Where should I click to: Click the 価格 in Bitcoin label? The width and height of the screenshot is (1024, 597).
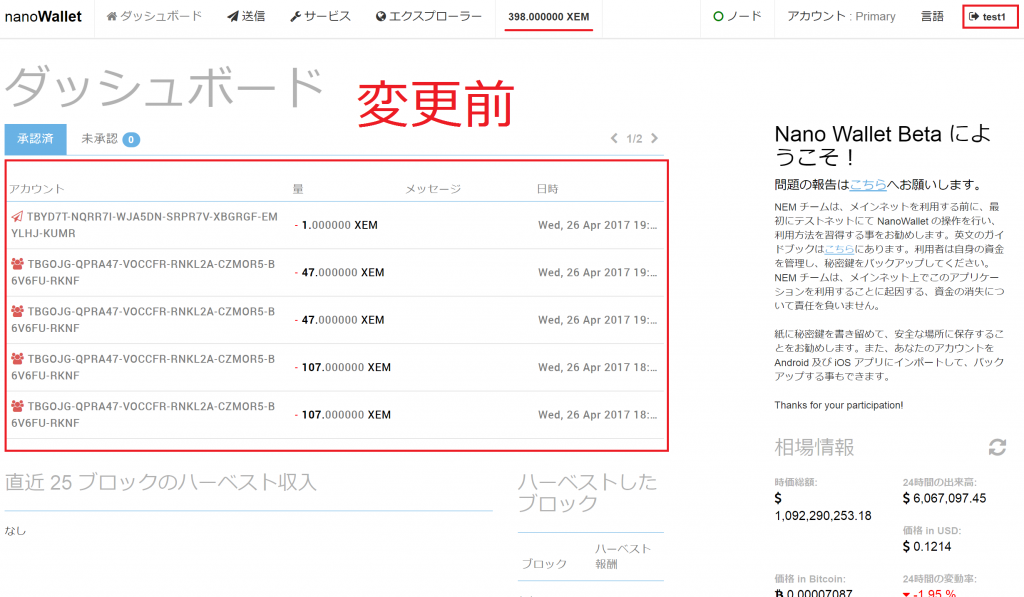[x=810, y=579]
